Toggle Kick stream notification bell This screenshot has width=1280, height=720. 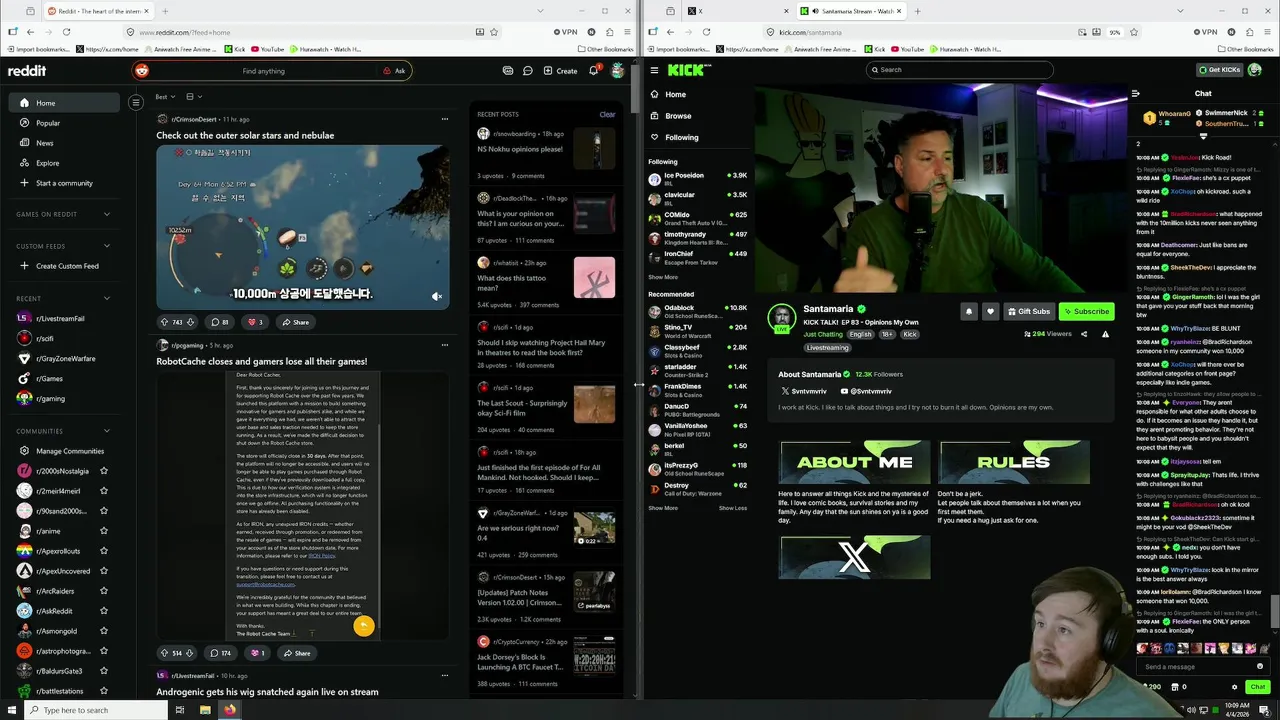968,312
